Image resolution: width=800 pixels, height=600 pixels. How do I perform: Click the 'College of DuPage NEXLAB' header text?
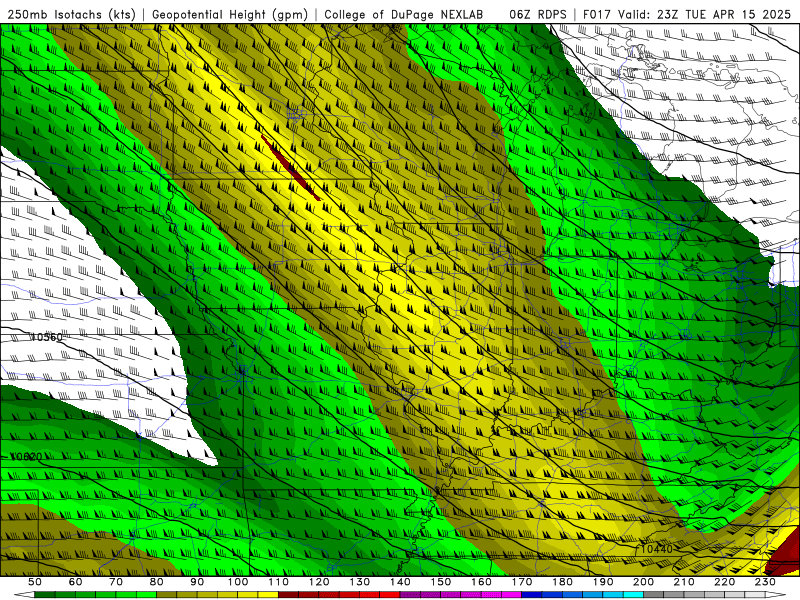403,15
